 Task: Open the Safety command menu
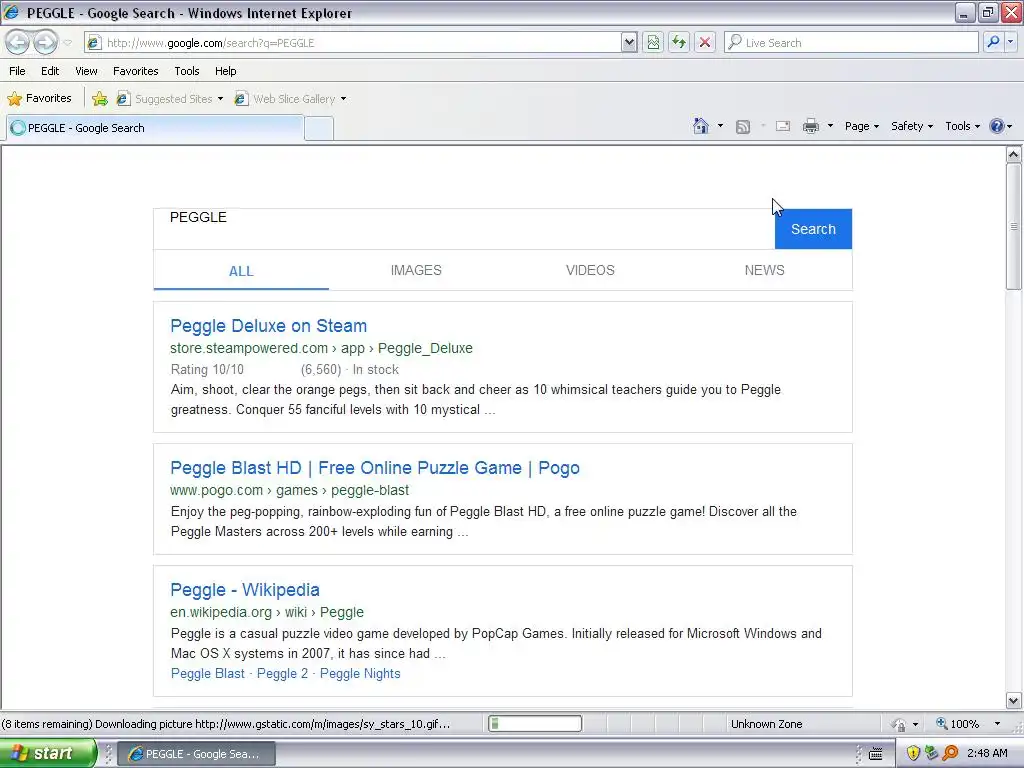click(912, 126)
